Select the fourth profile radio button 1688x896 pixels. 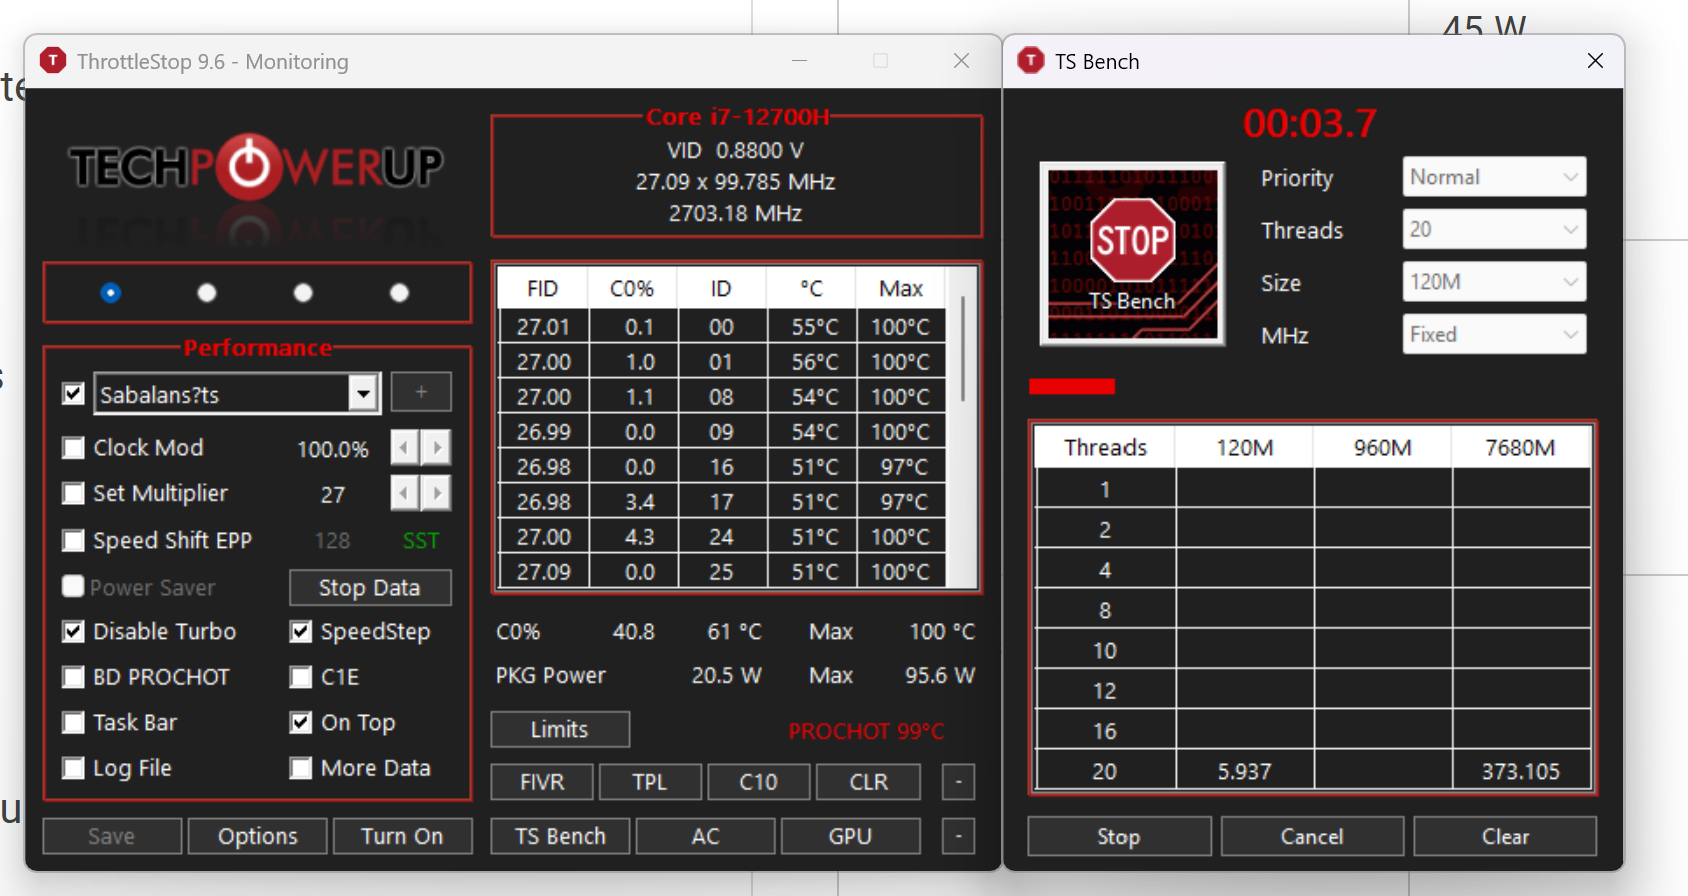(399, 293)
